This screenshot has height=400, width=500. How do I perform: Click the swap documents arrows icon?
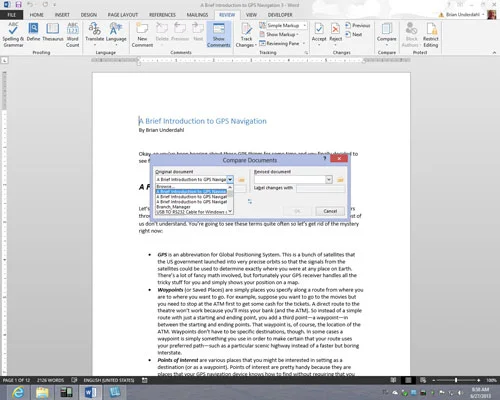250,201
